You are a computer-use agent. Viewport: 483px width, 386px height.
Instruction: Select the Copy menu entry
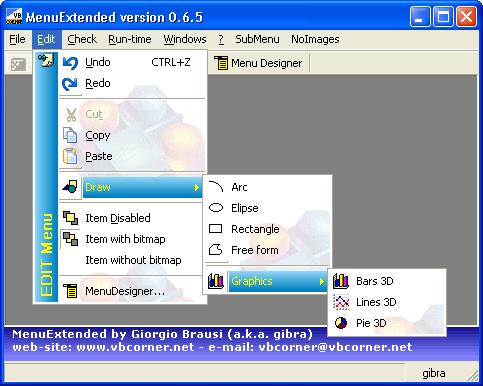pyautogui.click(x=132, y=135)
